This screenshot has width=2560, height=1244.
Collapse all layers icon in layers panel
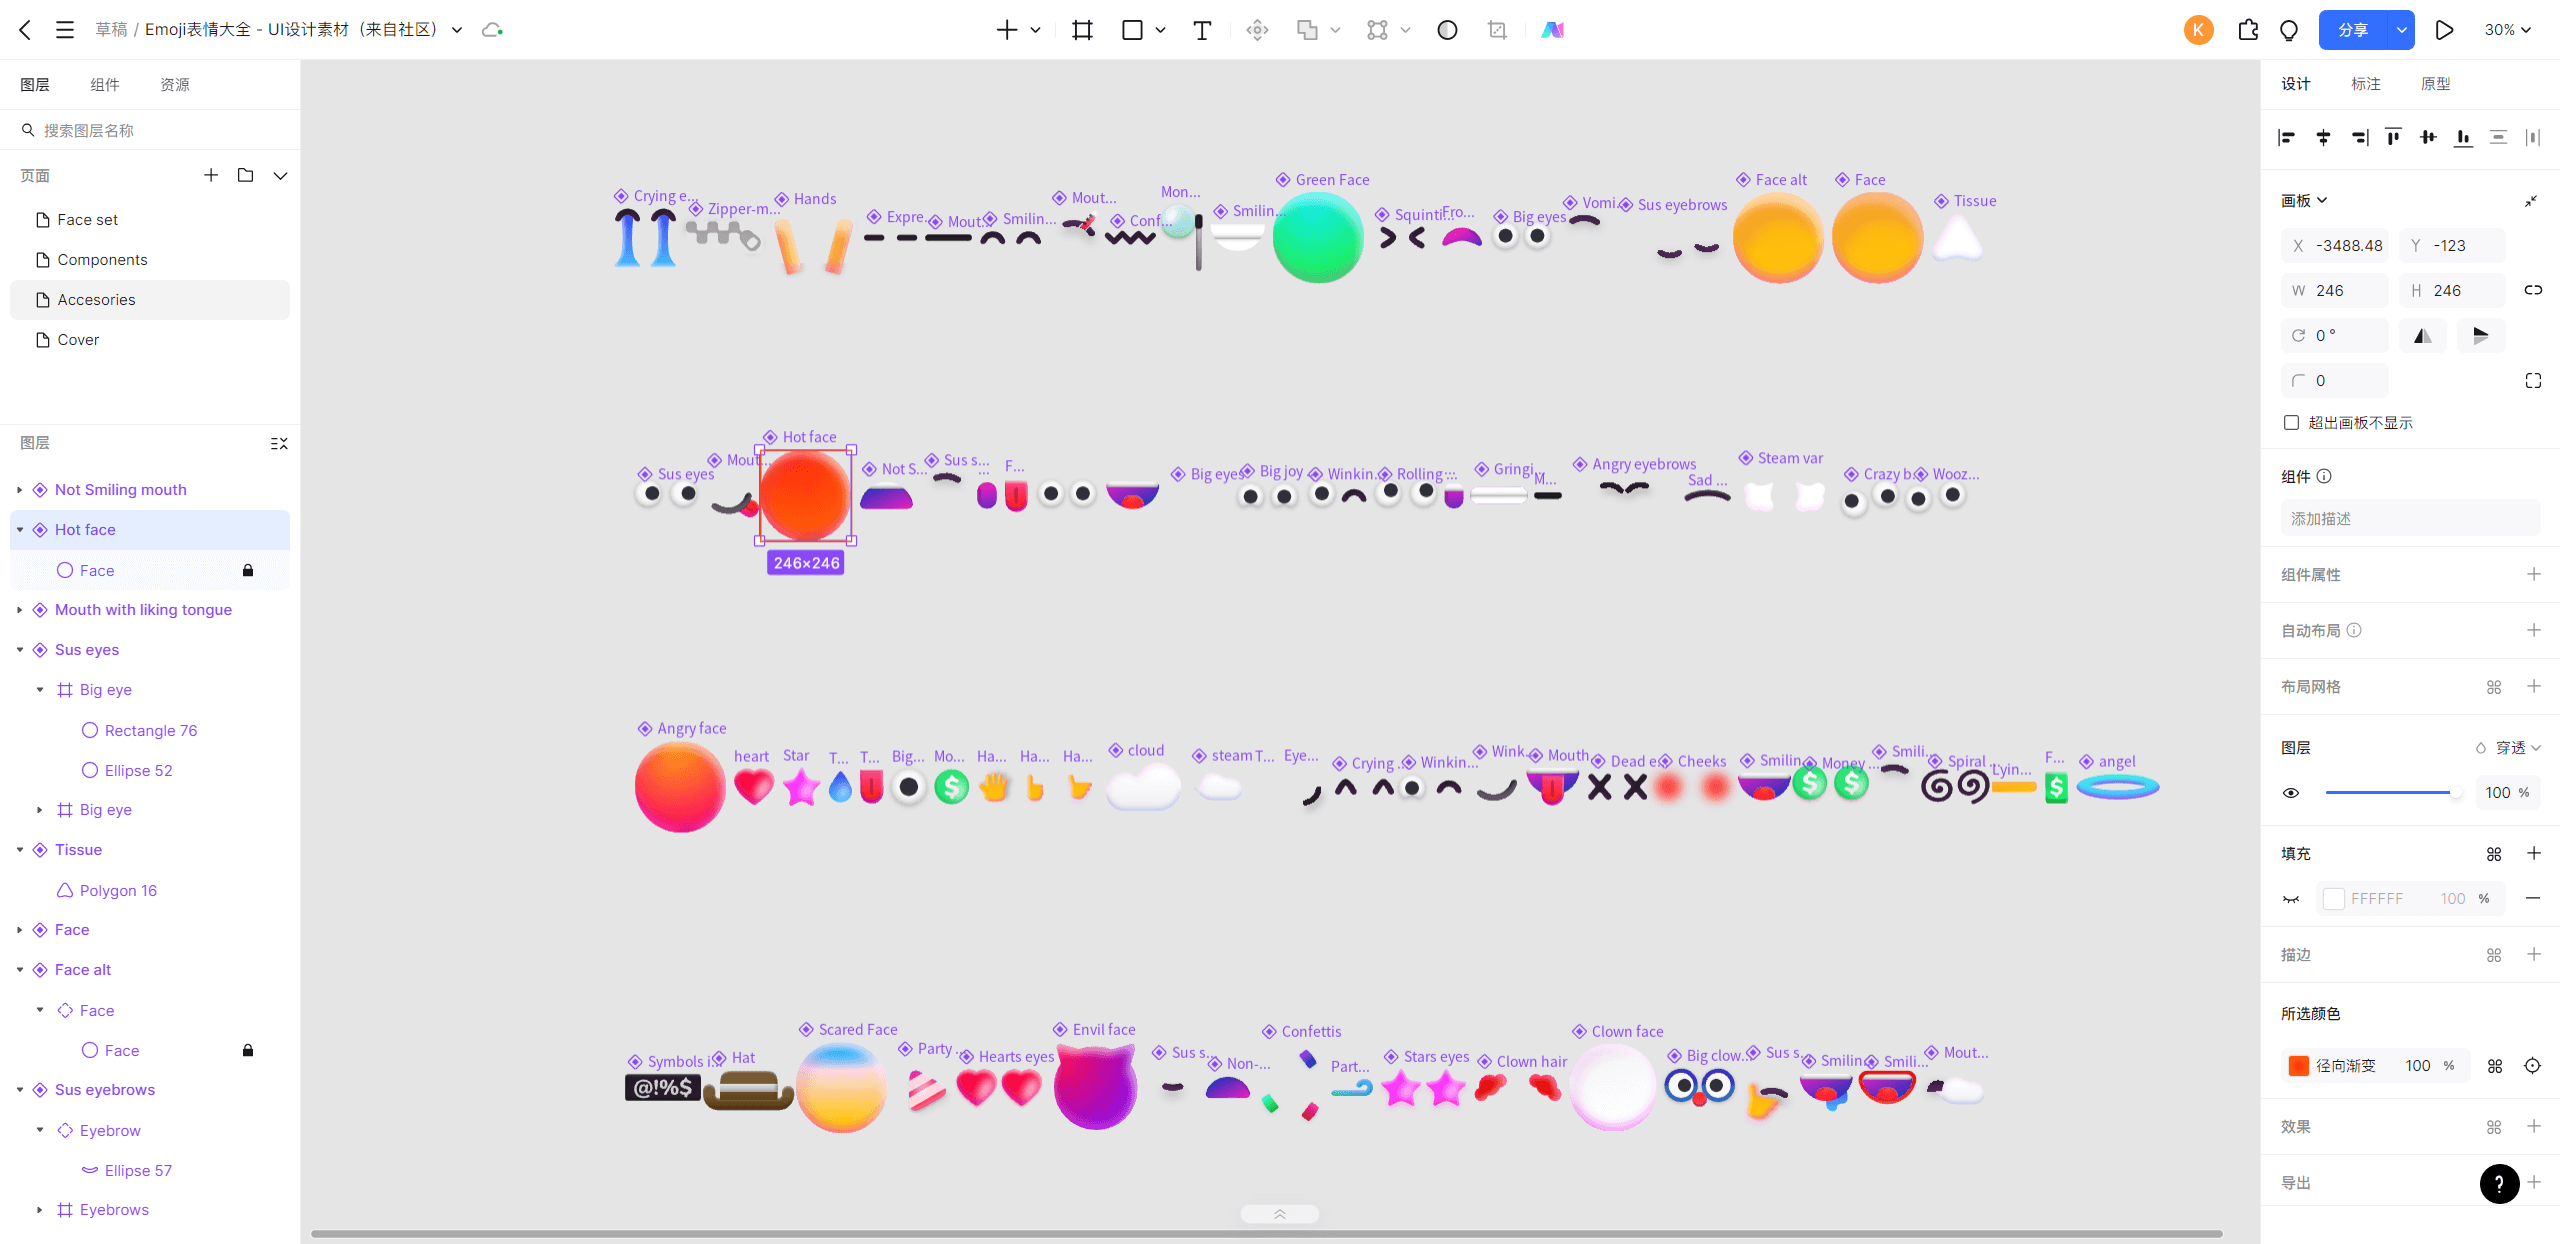(279, 443)
